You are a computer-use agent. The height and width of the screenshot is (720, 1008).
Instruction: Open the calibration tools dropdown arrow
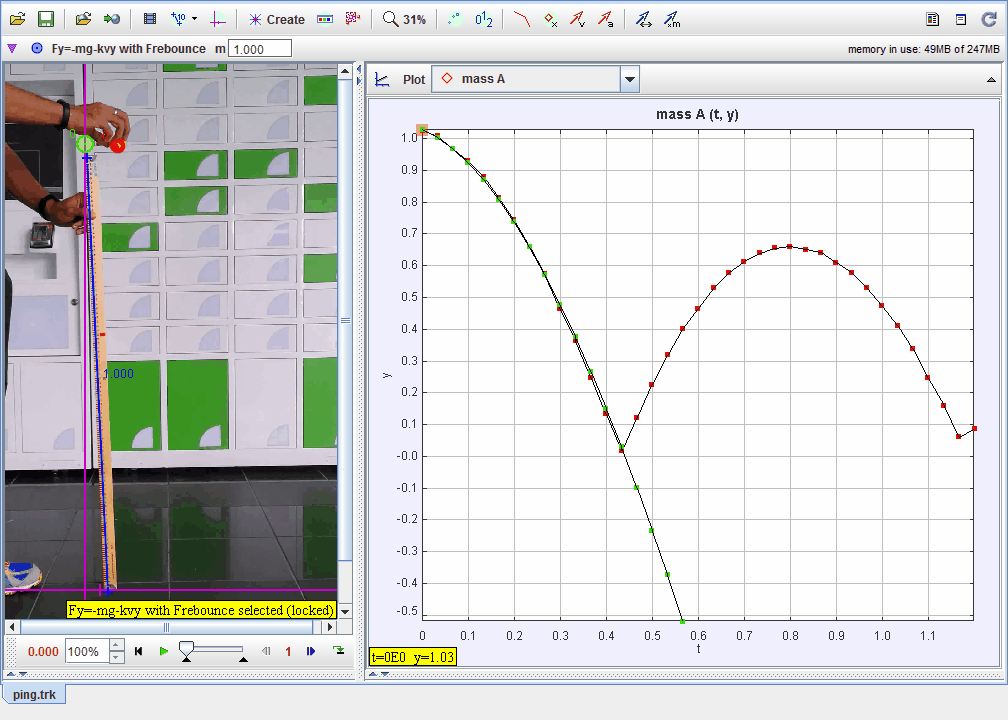click(x=194, y=19)
